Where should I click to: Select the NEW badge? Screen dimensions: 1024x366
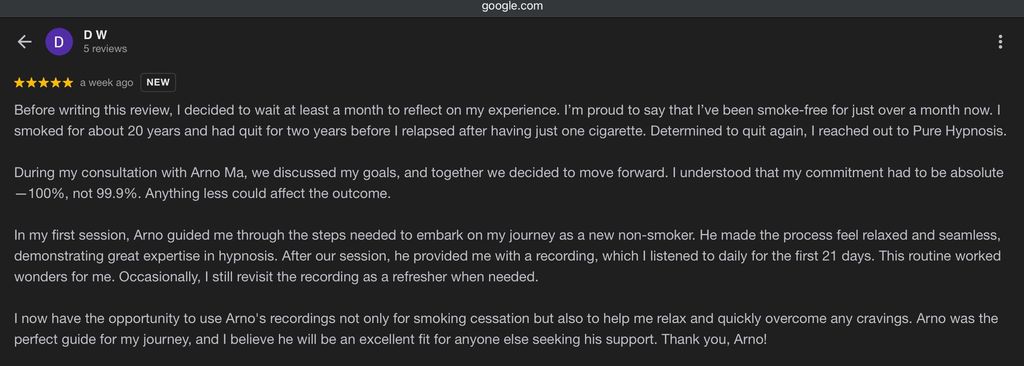click(x=158, y=82)
